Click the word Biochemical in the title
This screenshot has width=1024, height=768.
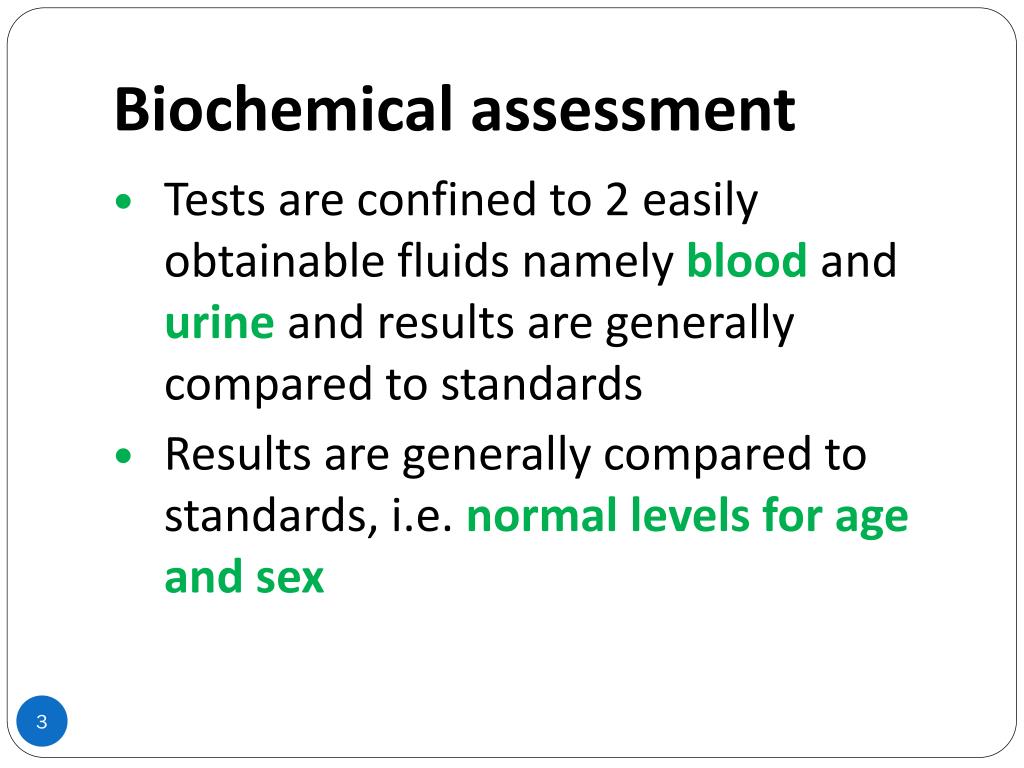pyautogui.click(x=283, y=108)
